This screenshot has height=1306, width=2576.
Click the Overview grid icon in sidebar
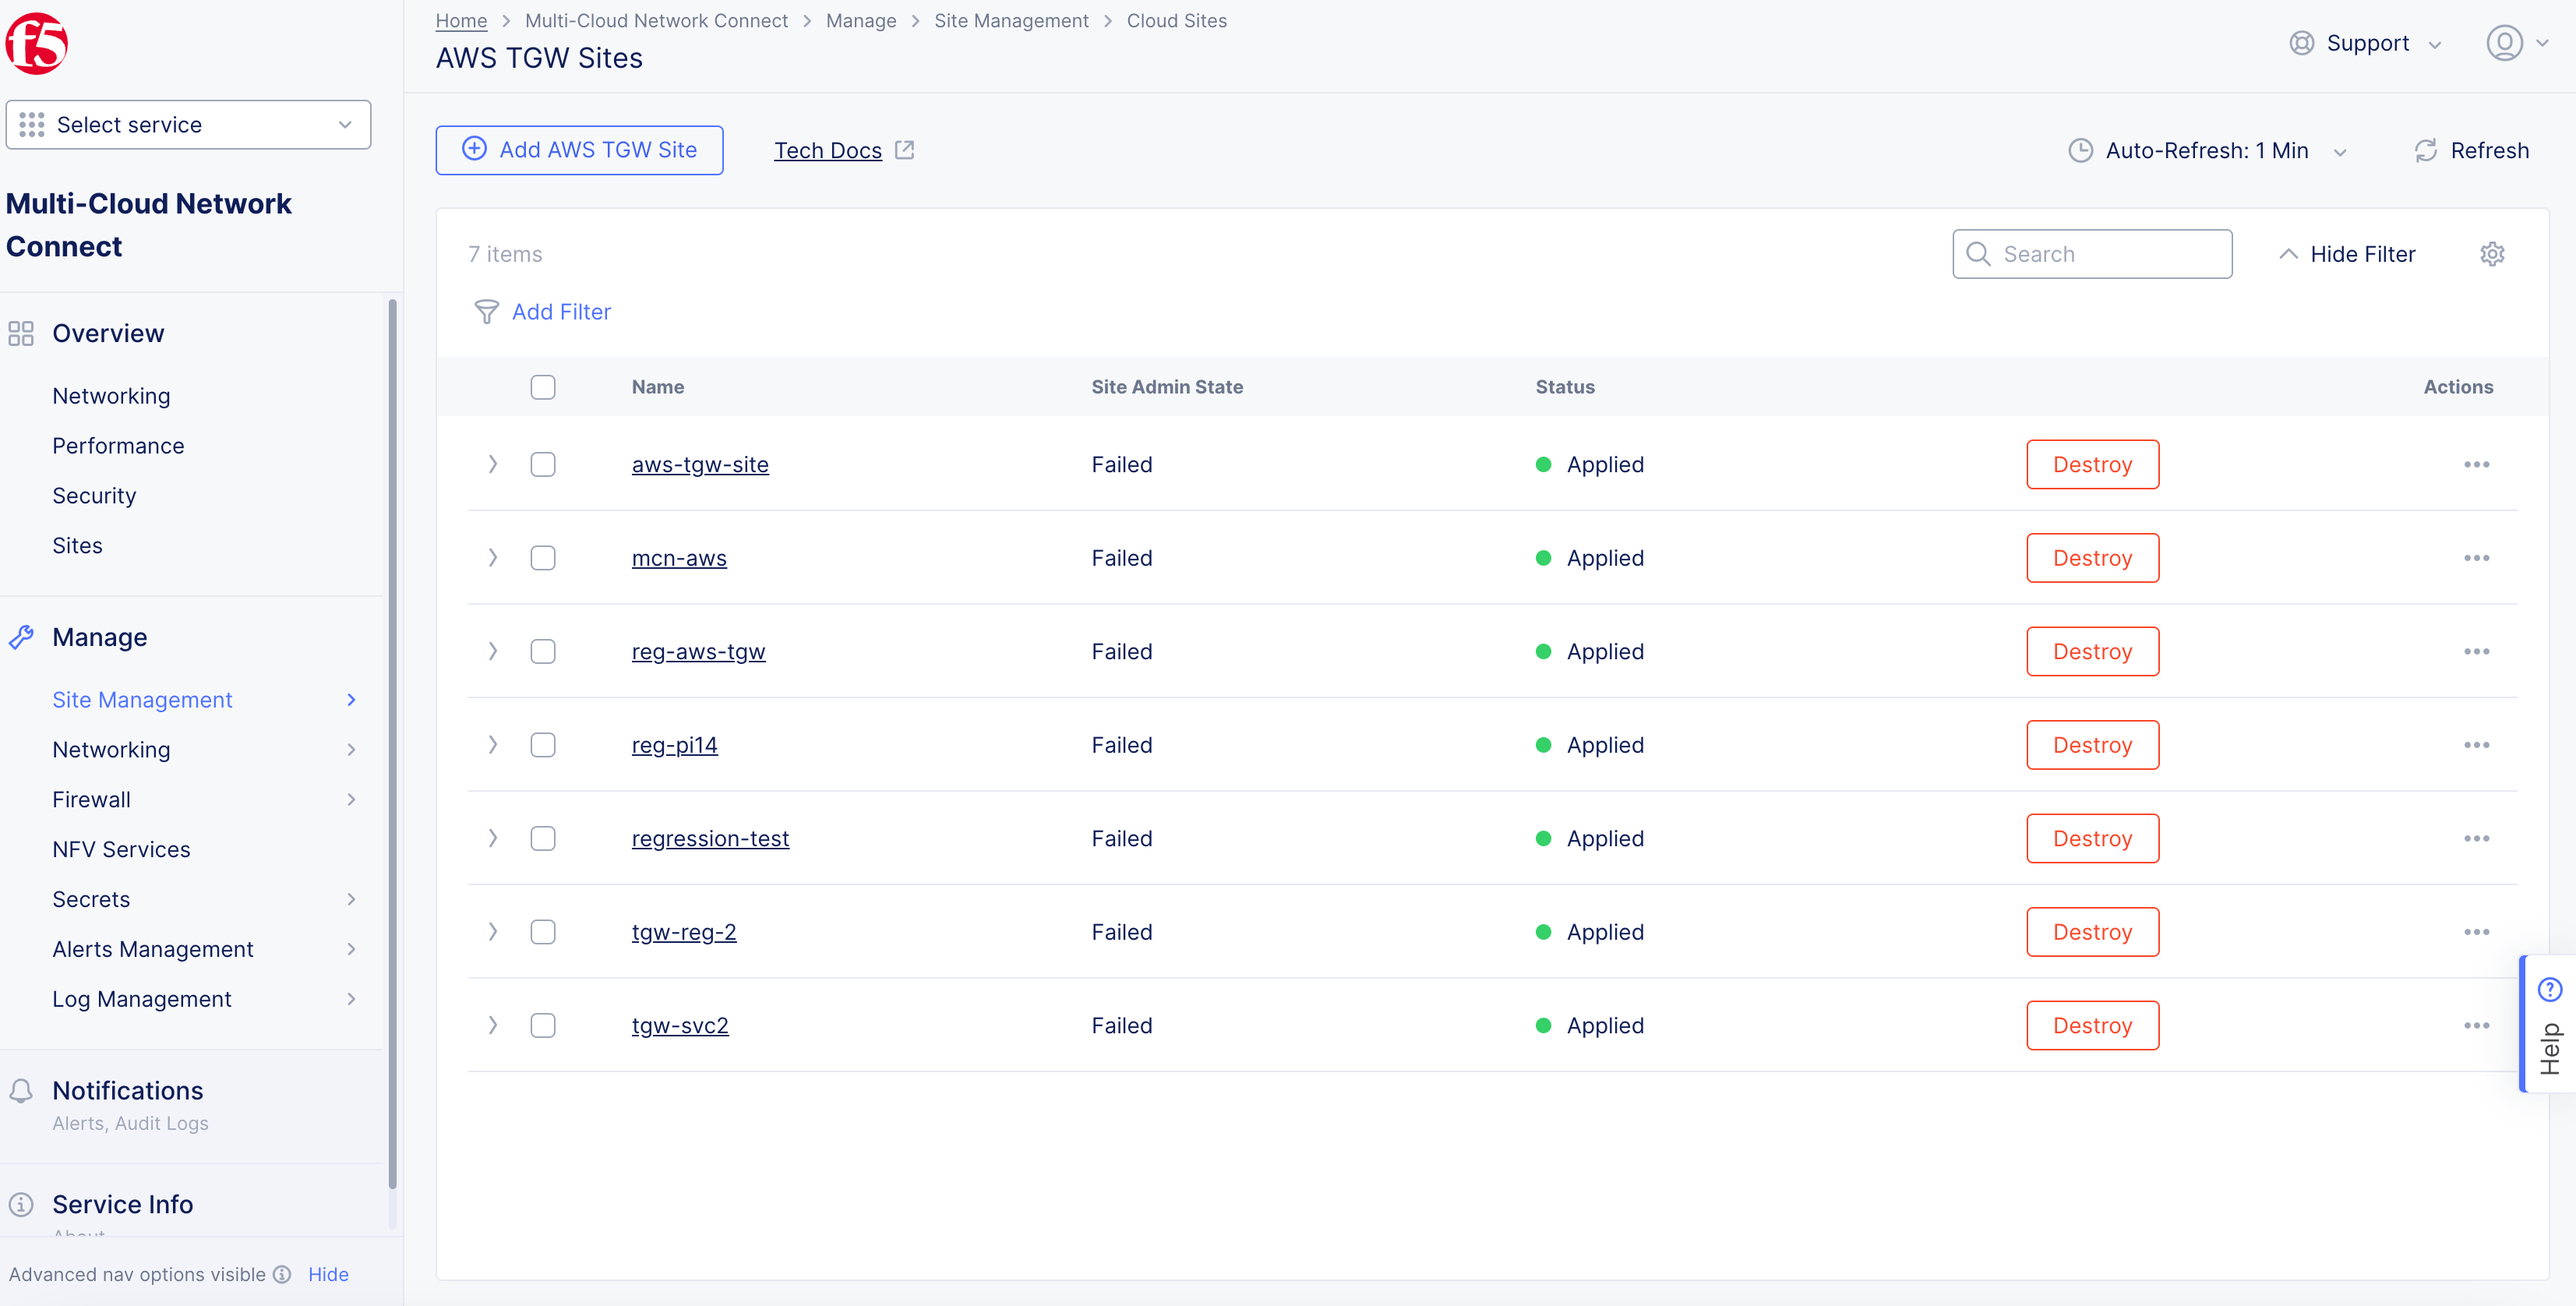tap(21, 333)
